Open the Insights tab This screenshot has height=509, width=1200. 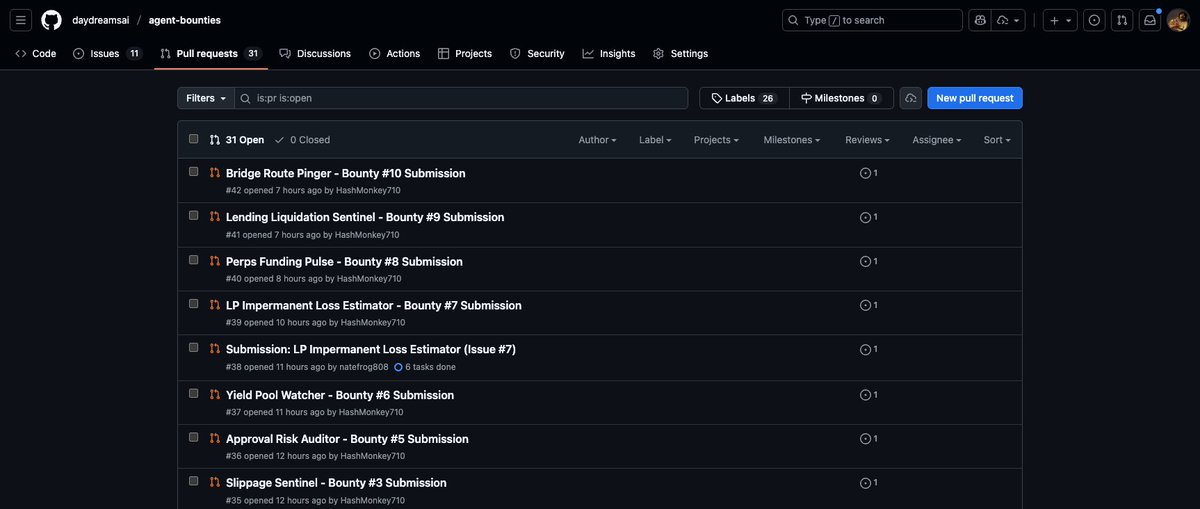tap(609, 54)
